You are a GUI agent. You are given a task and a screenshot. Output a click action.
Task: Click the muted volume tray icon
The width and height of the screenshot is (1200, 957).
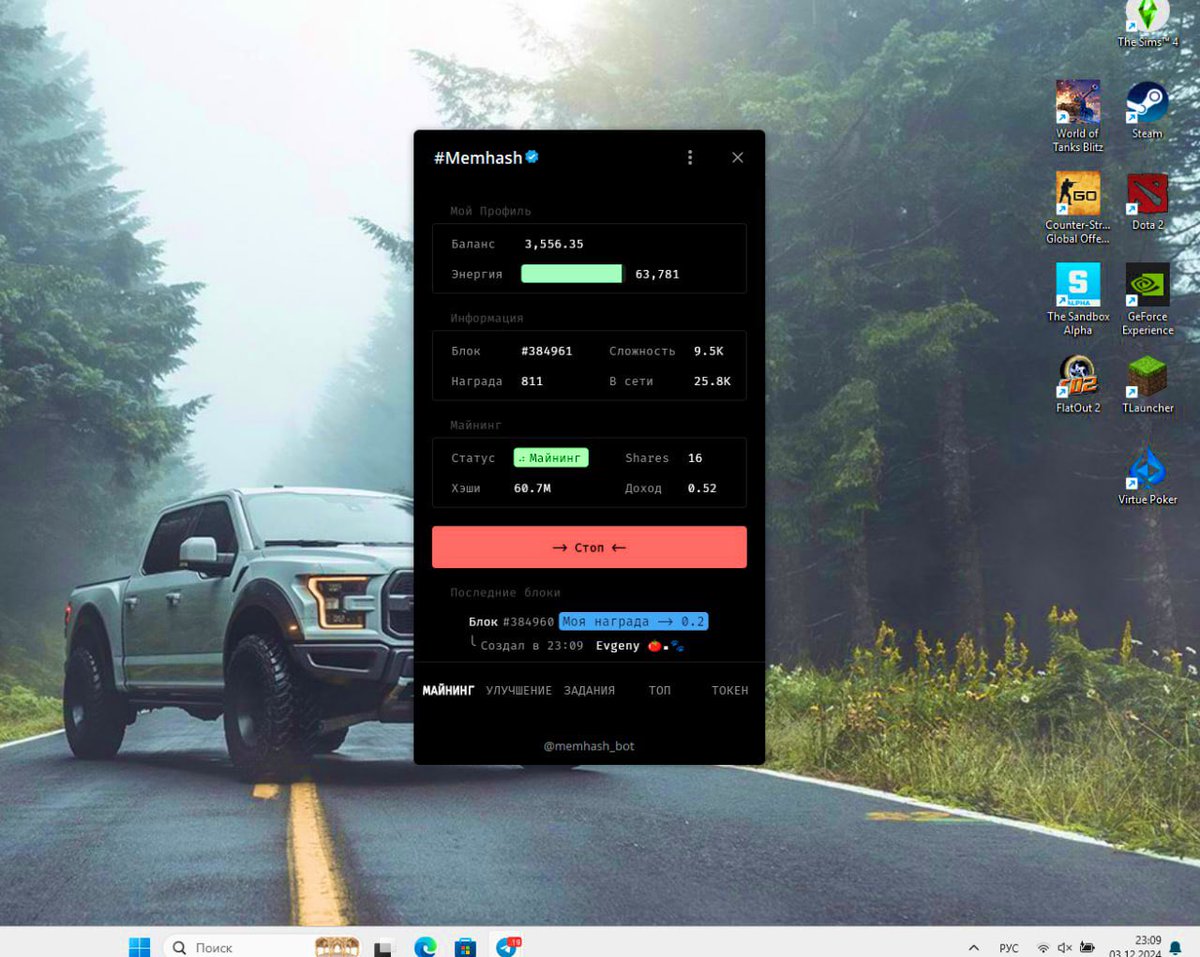pyautogui.click(x=1065, y=948)
